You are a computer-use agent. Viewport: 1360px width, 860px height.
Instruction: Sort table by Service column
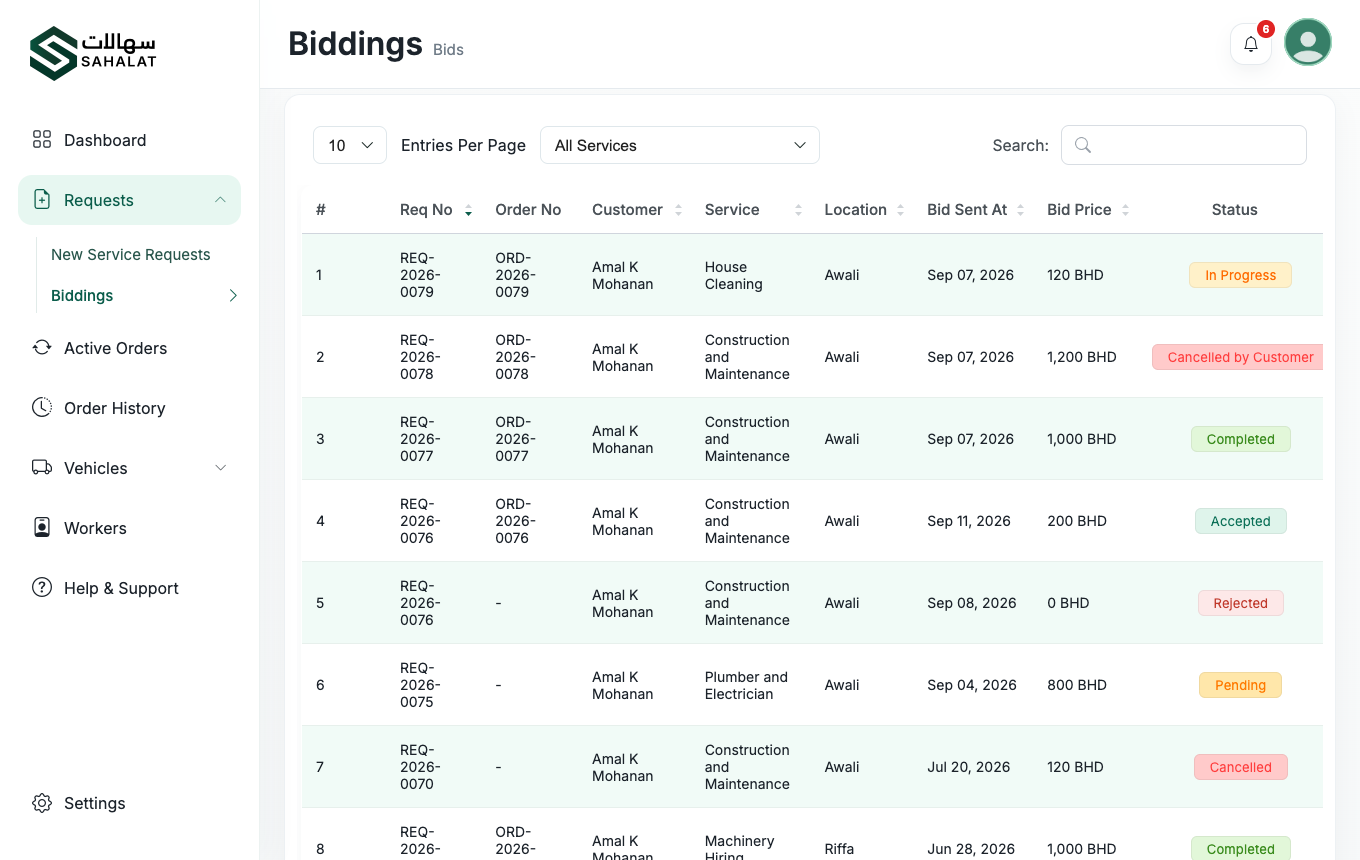point(754,210)
